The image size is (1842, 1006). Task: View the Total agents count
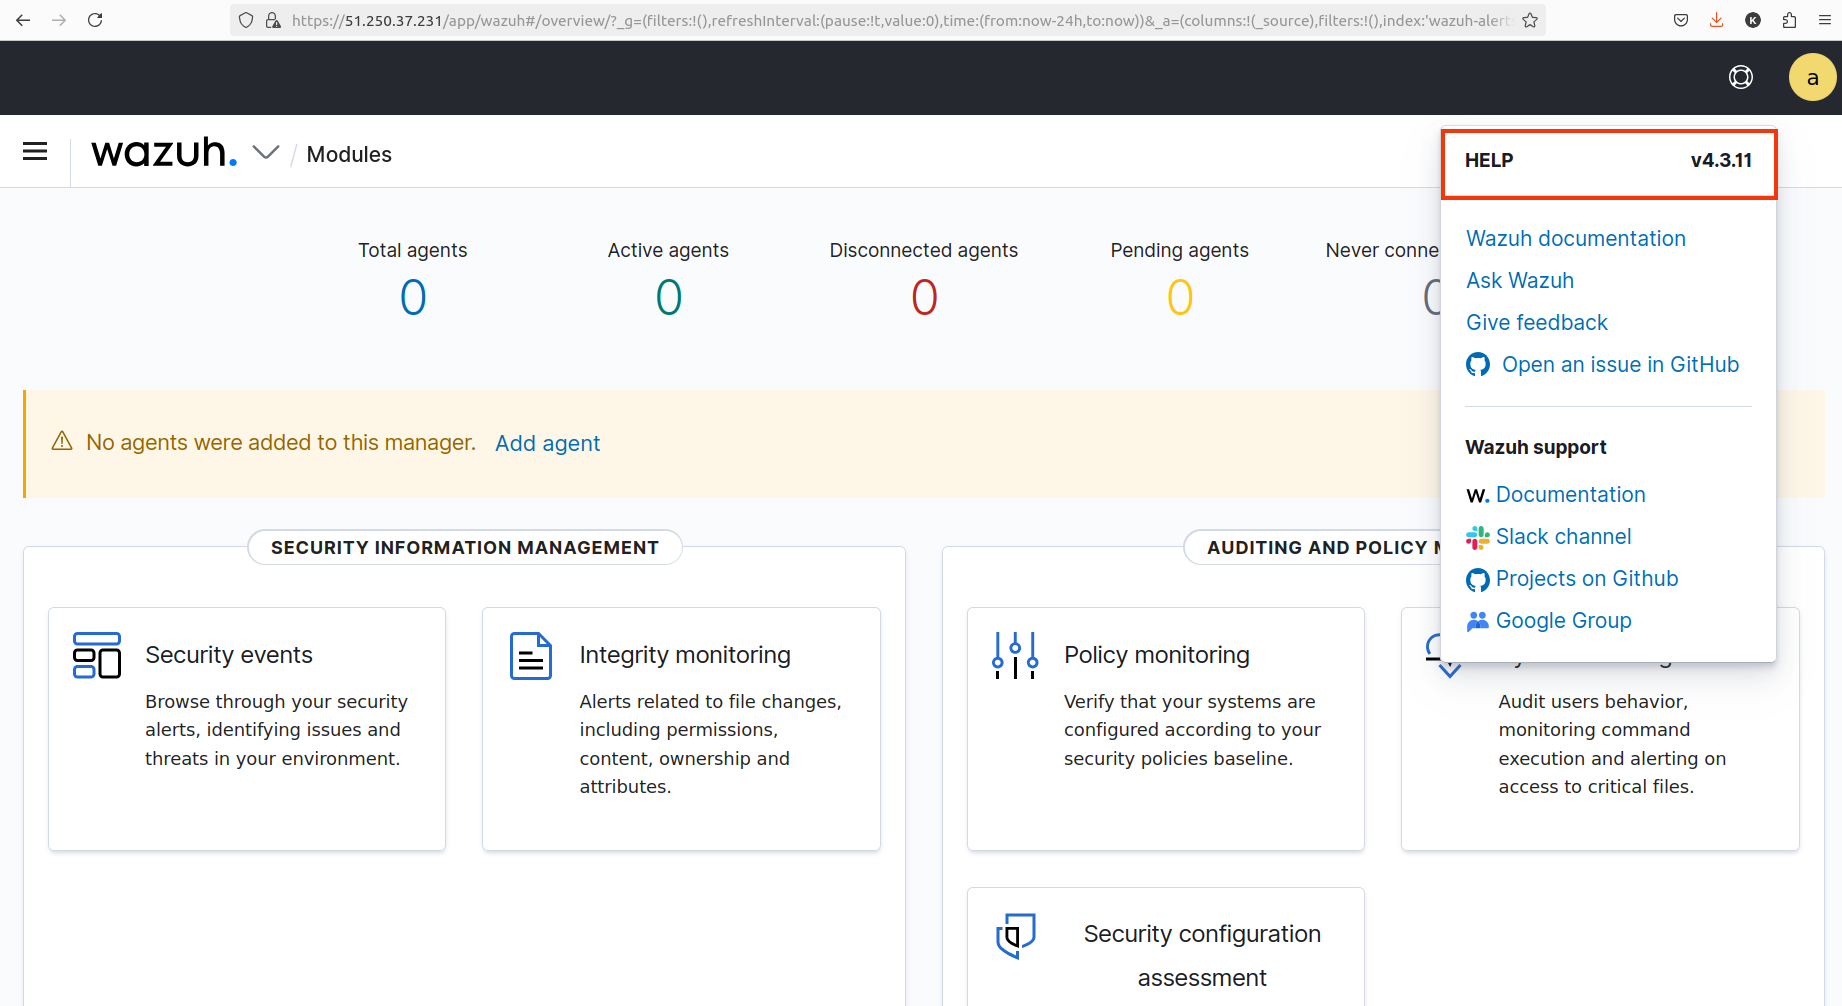point(413,297)
